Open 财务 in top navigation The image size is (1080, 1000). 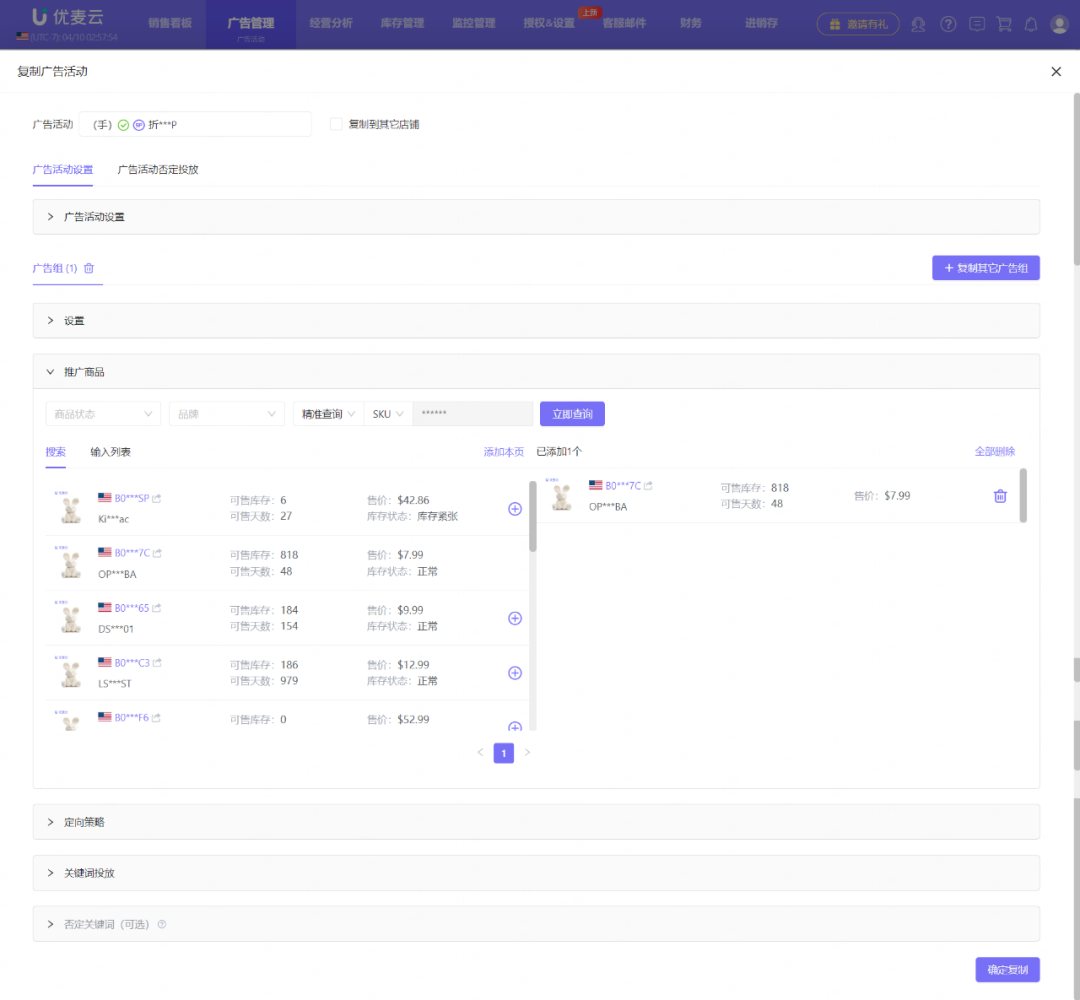point(691,23)
